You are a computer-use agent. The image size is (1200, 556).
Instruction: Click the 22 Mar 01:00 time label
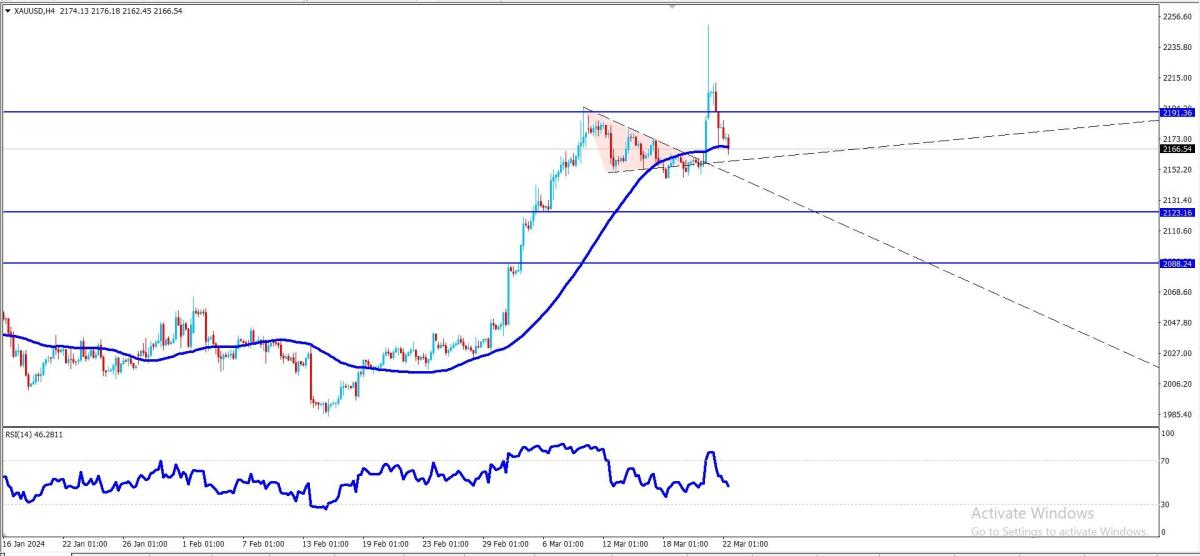coord(746,544)
